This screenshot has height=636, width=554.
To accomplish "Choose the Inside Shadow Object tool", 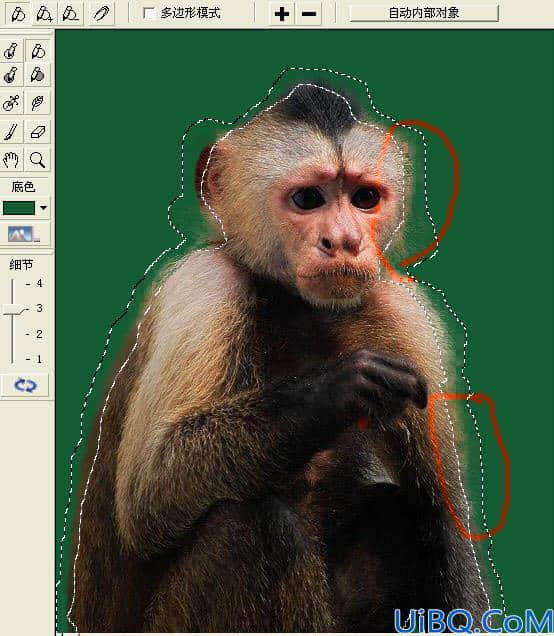I will 12,75.
